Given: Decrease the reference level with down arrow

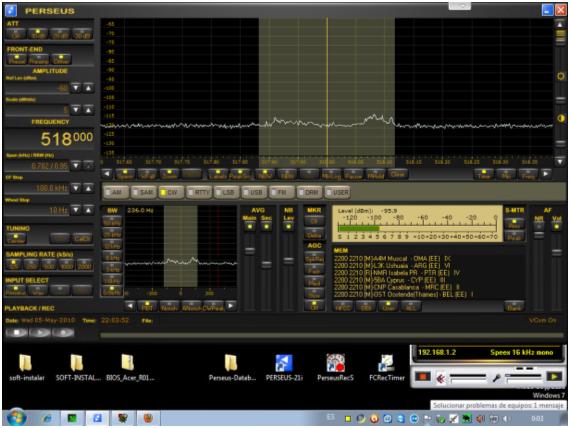Looking at the screenshot, I should tap(76, 88).
